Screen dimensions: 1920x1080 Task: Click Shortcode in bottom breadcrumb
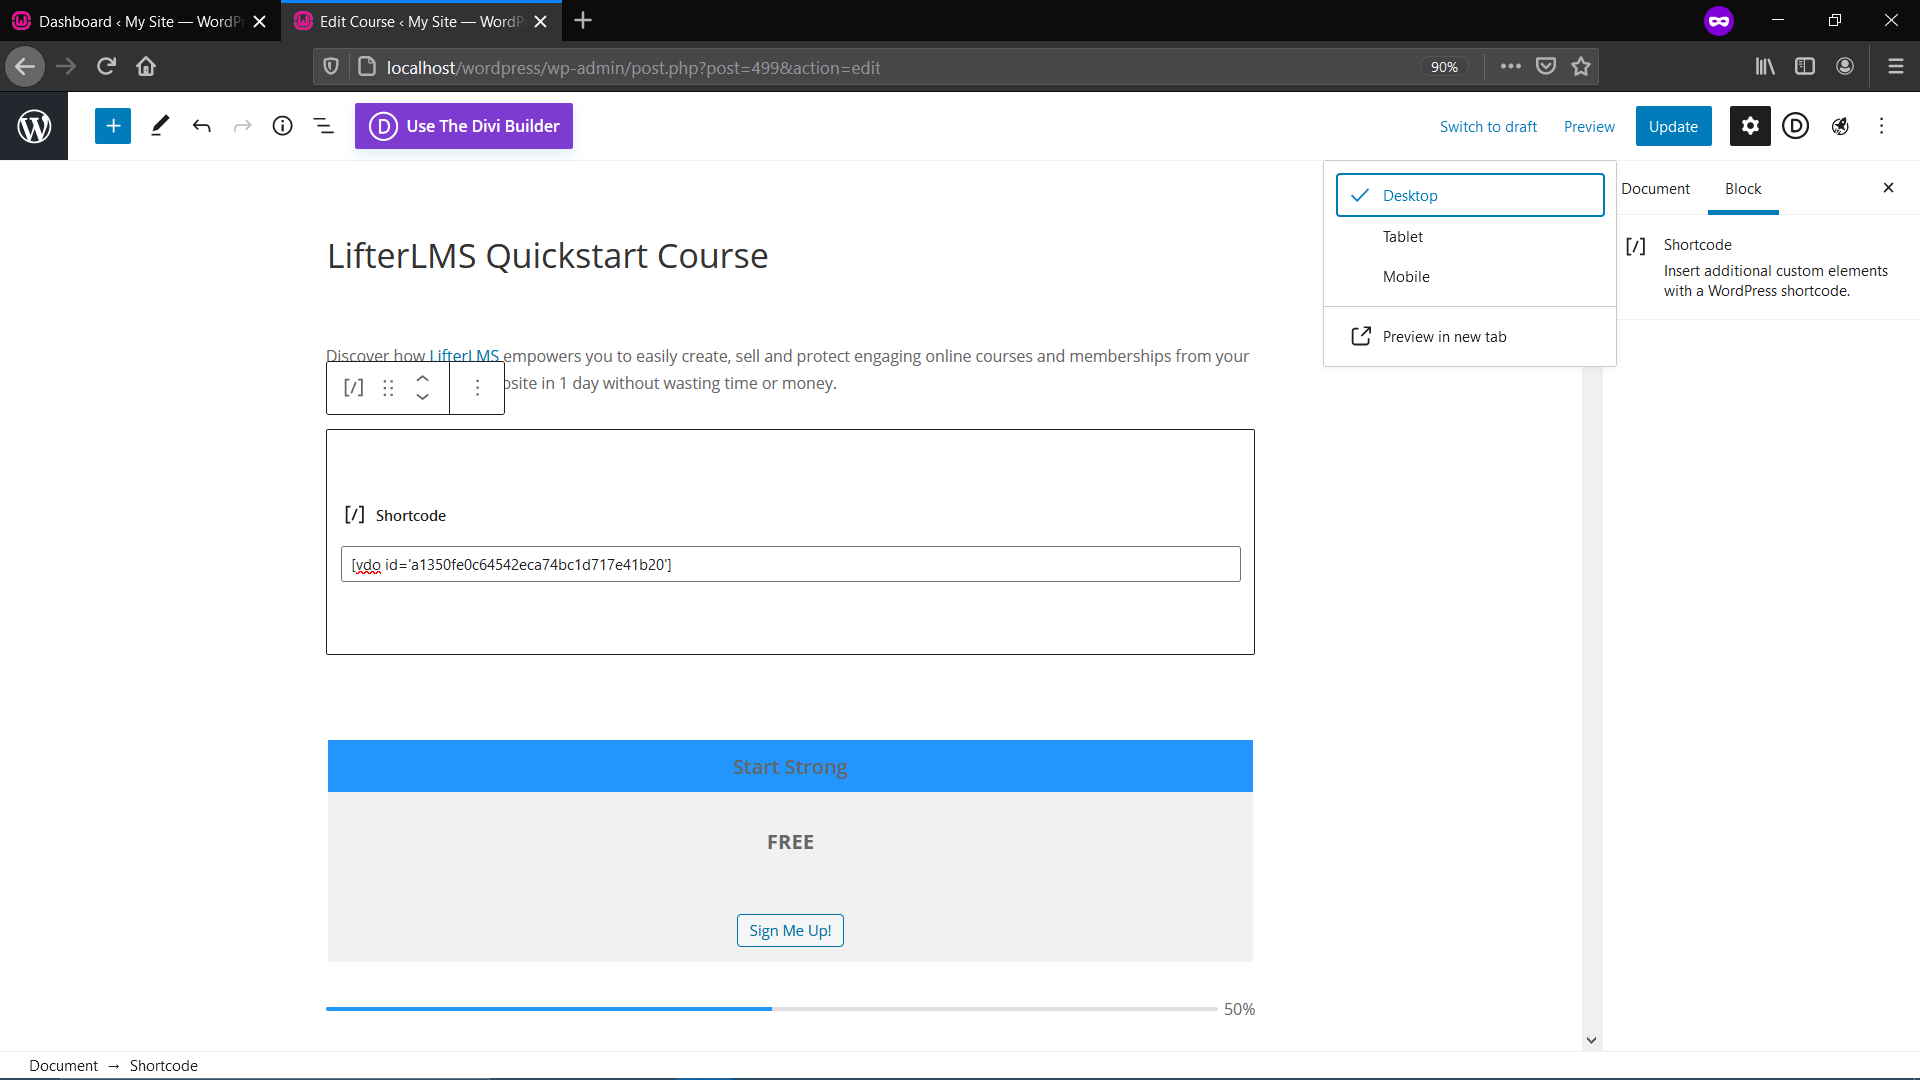tap(164, 1066)
